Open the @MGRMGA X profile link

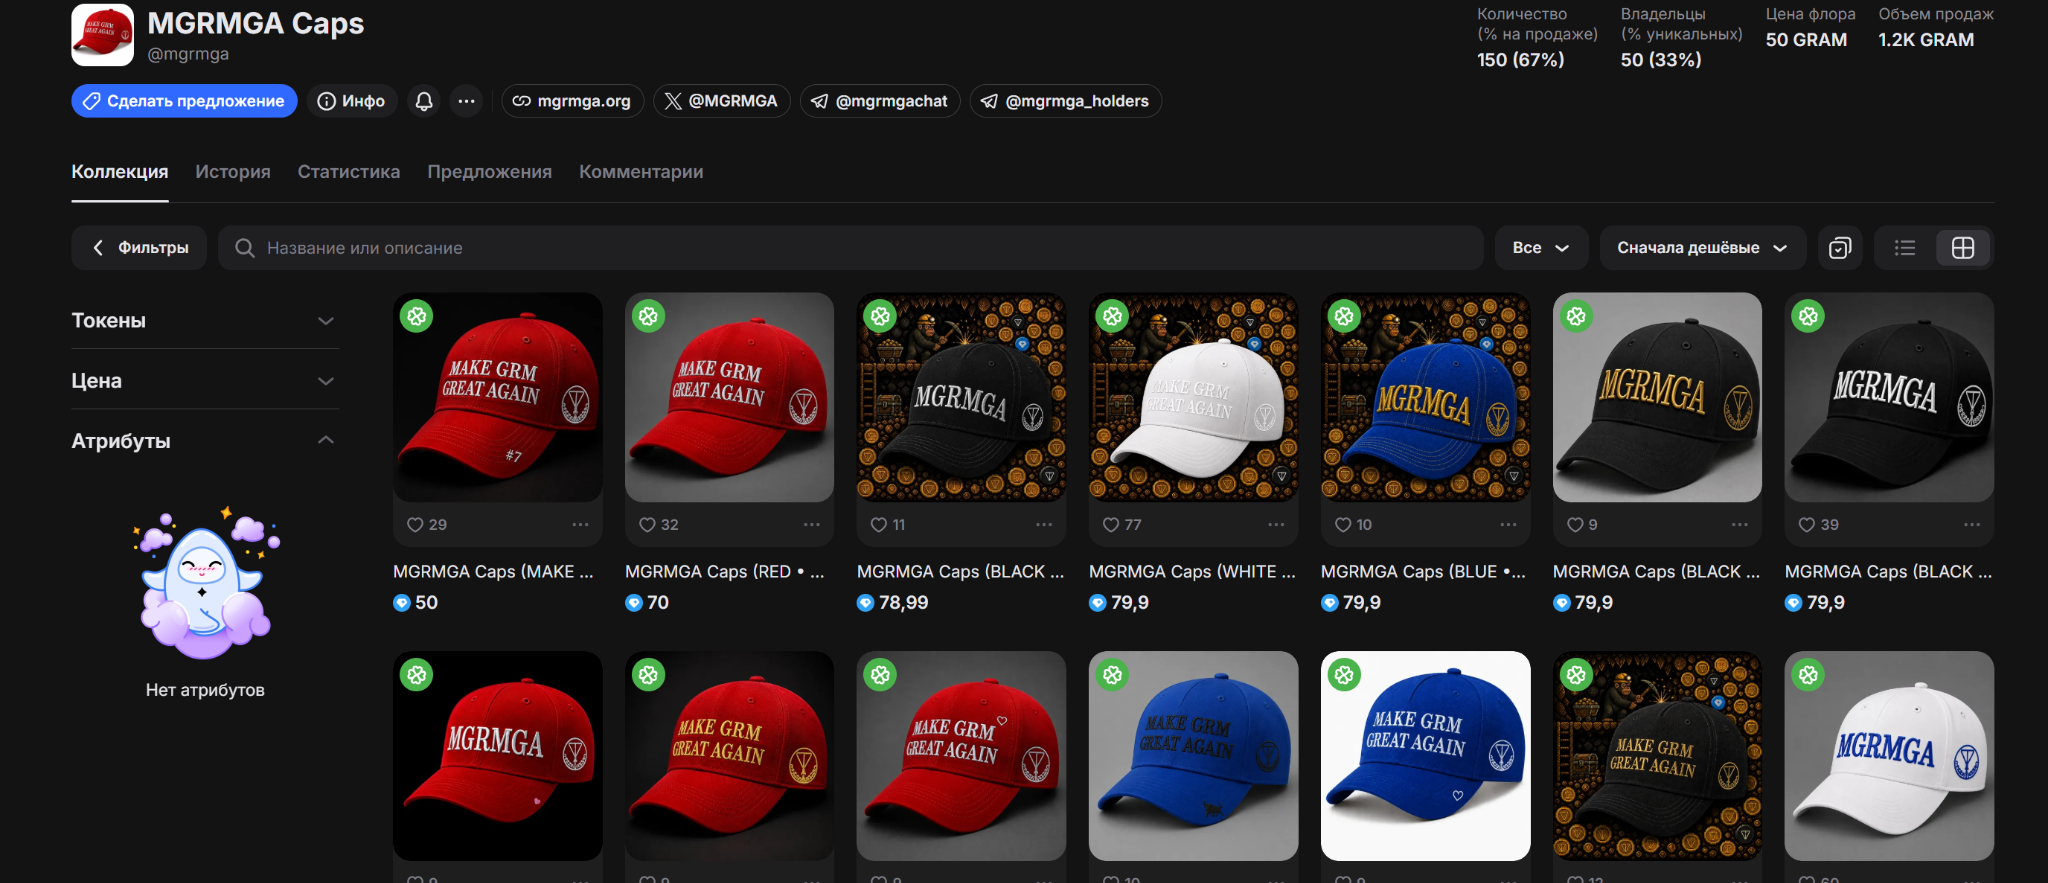coord(722,101)
